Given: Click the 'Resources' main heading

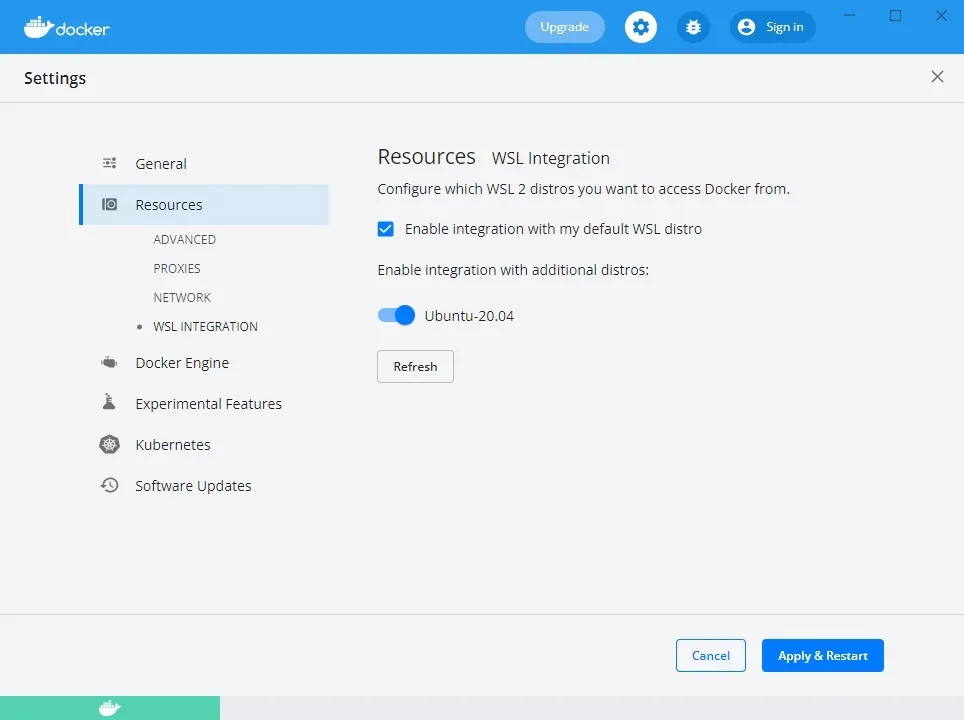Looking at the screenshot, I should [427, 157].
